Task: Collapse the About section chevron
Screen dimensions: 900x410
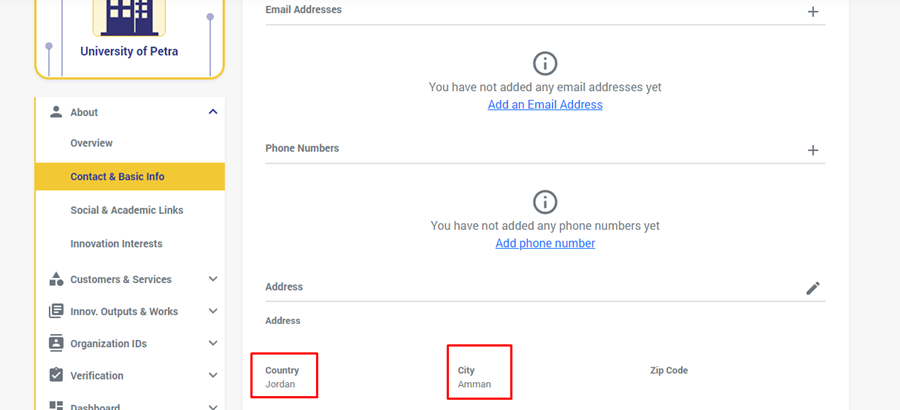Action: click(x=213, y=112)
